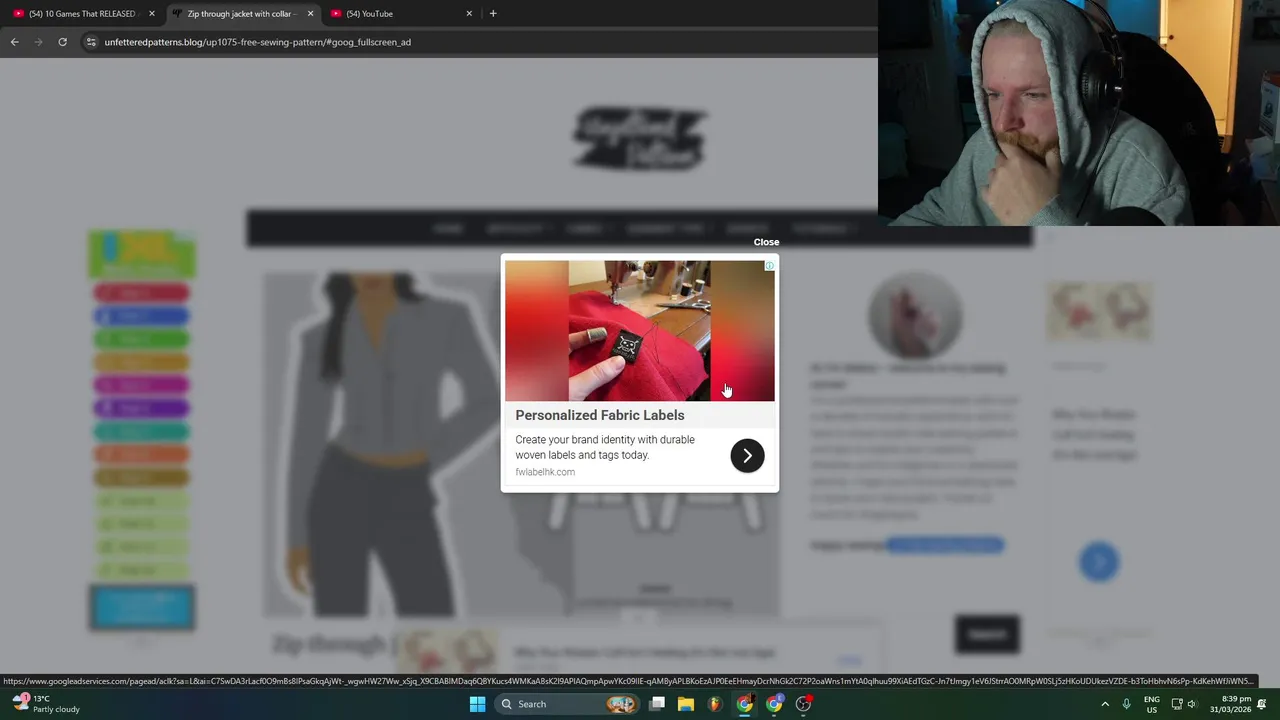
Task: Open network and volume quick settings
Action: [x=1184, y=704]
